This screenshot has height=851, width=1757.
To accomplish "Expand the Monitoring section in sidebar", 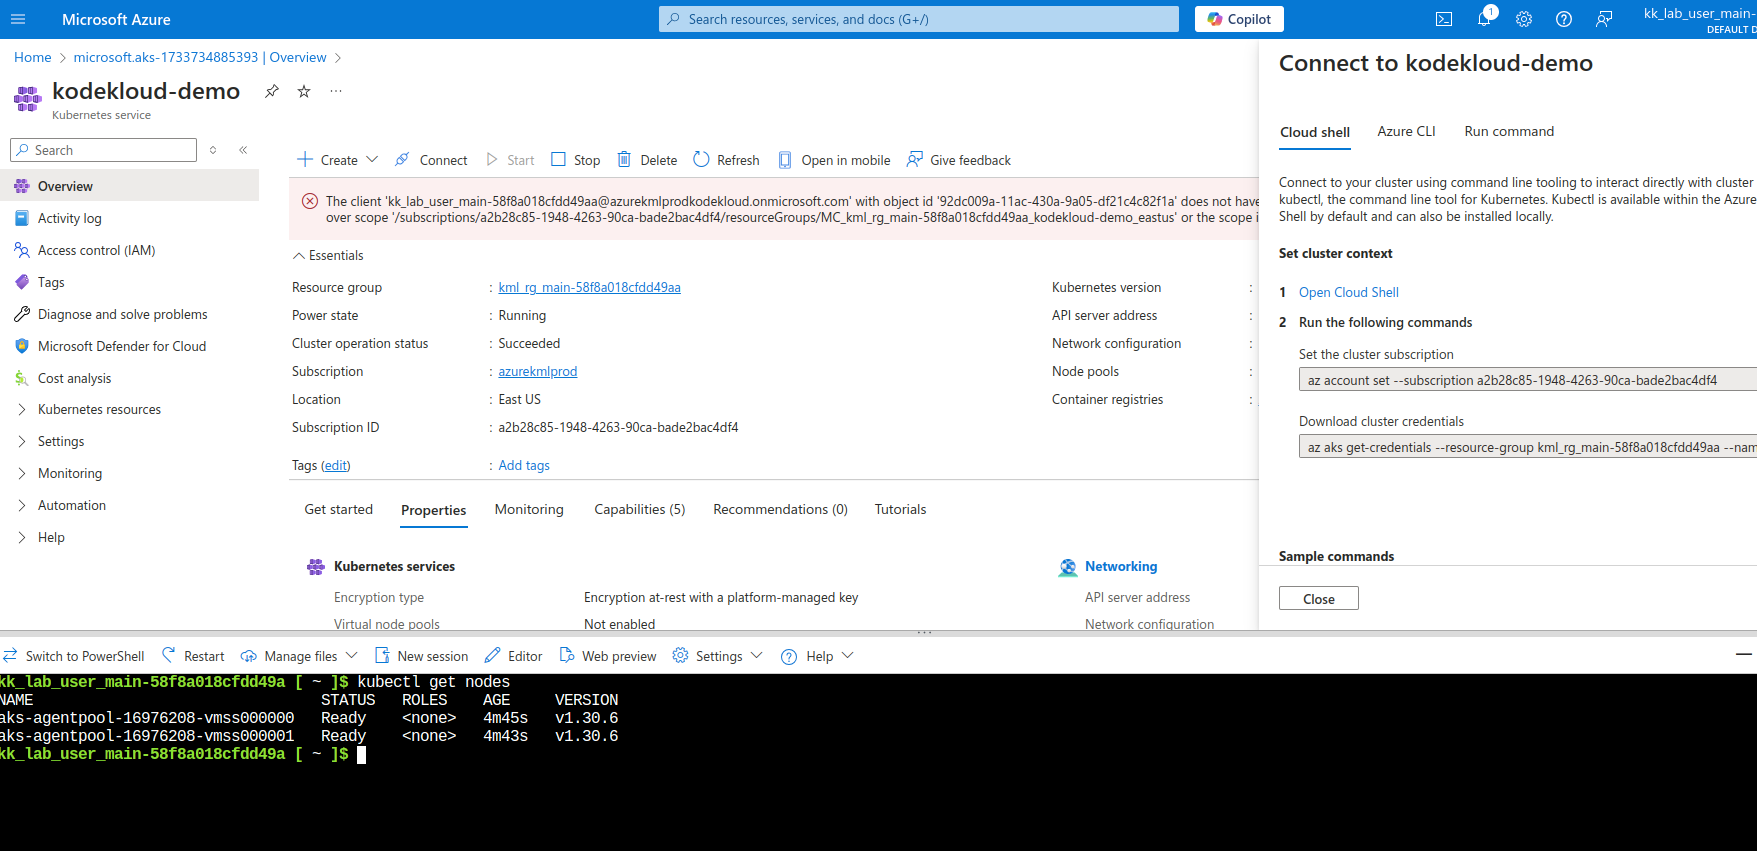I will 22,473.
